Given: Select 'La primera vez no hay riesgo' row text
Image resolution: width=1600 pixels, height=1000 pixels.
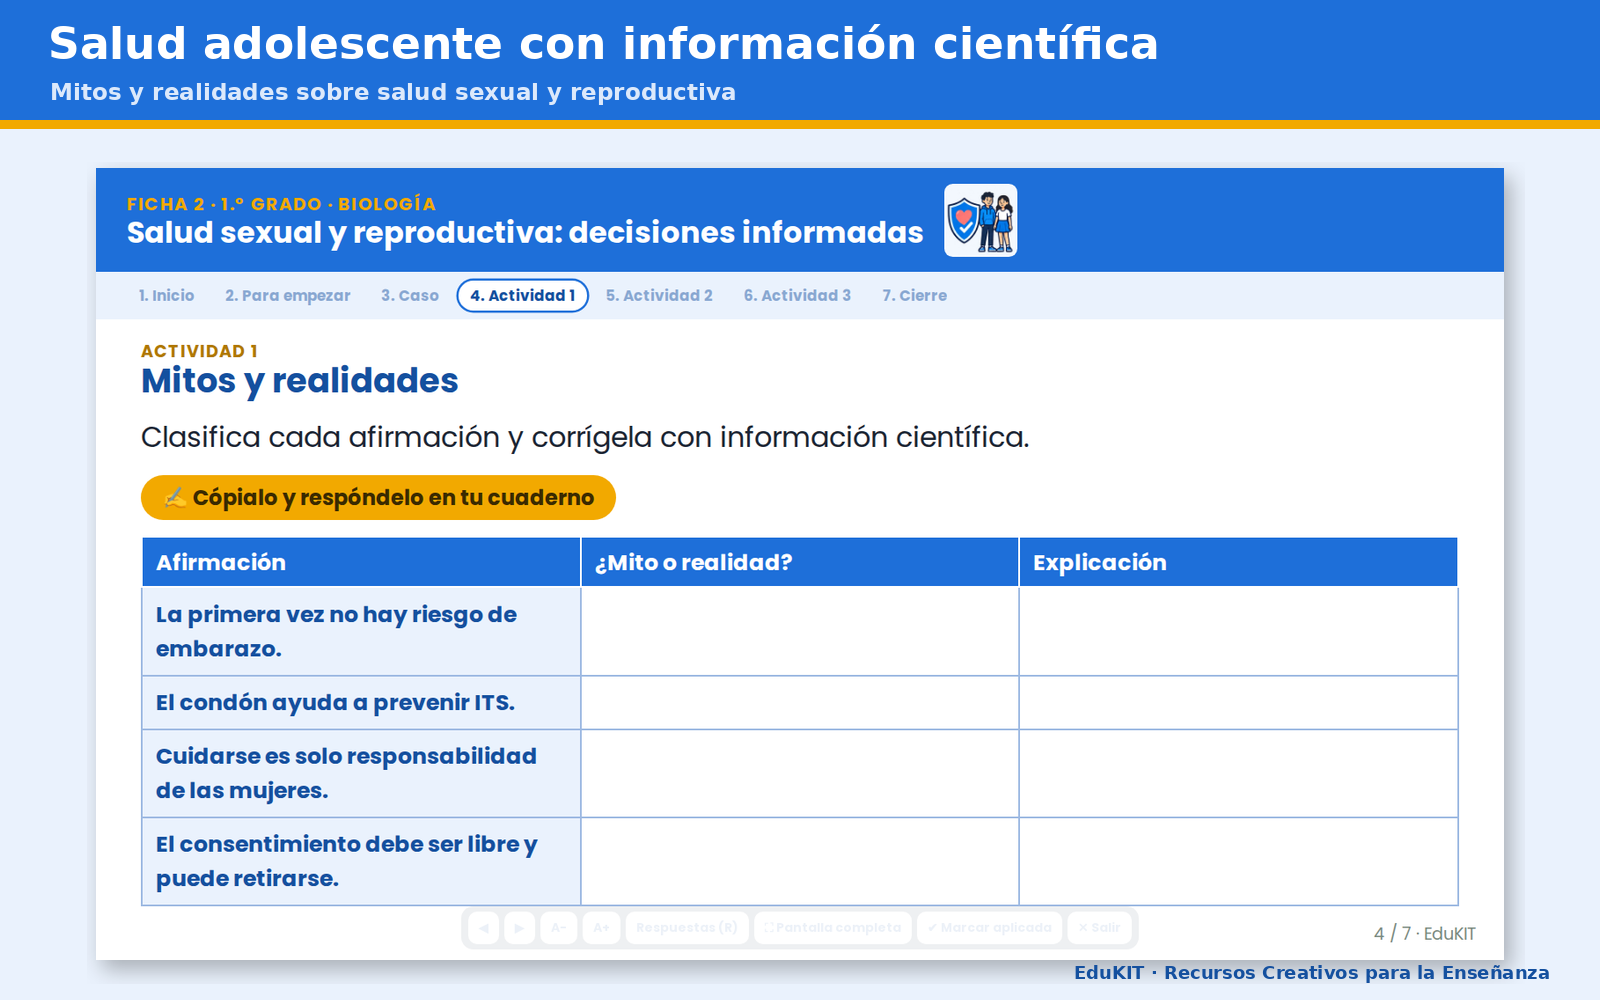Looking at the screenshot, I should click(336, 632).
